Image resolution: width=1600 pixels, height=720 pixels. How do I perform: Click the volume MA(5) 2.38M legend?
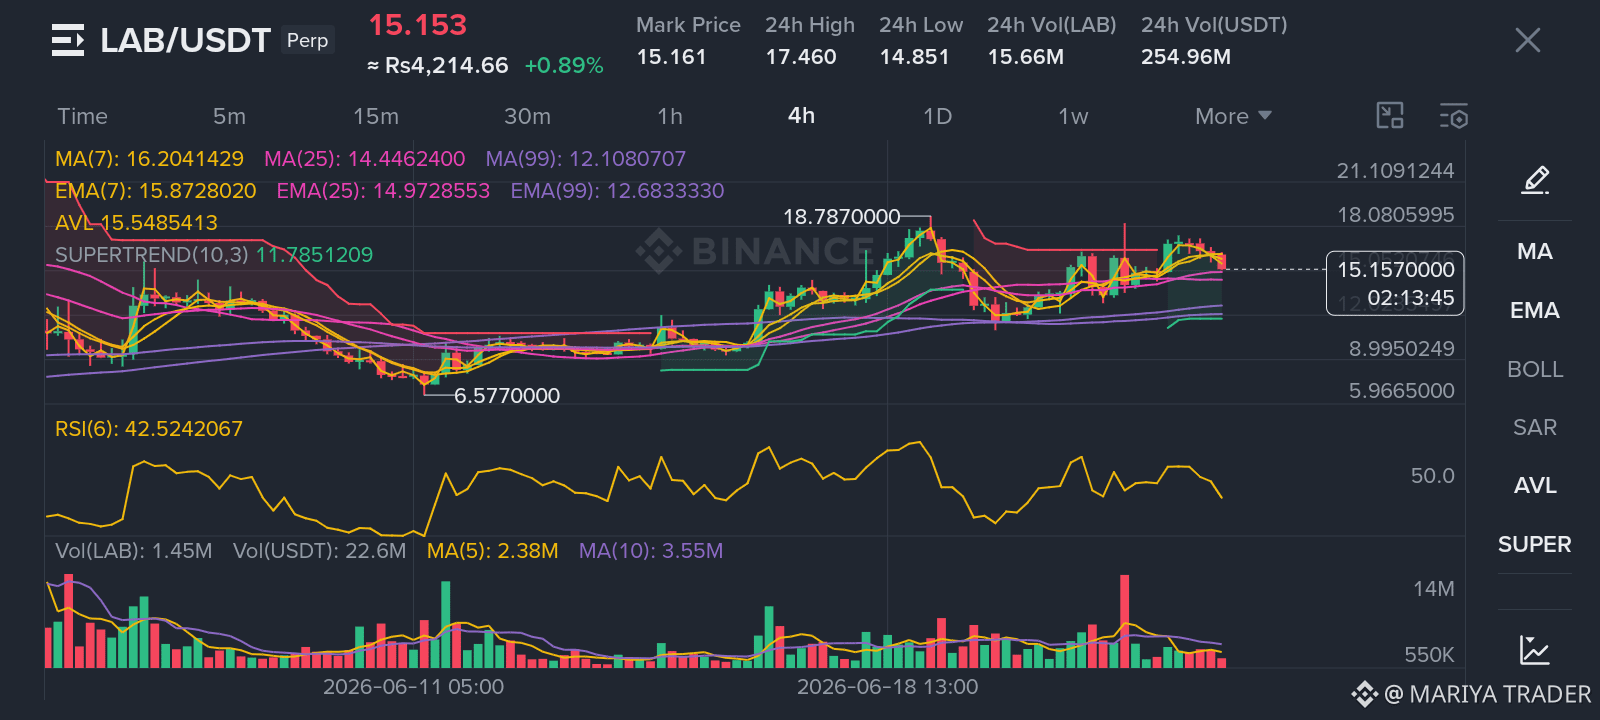493,551
